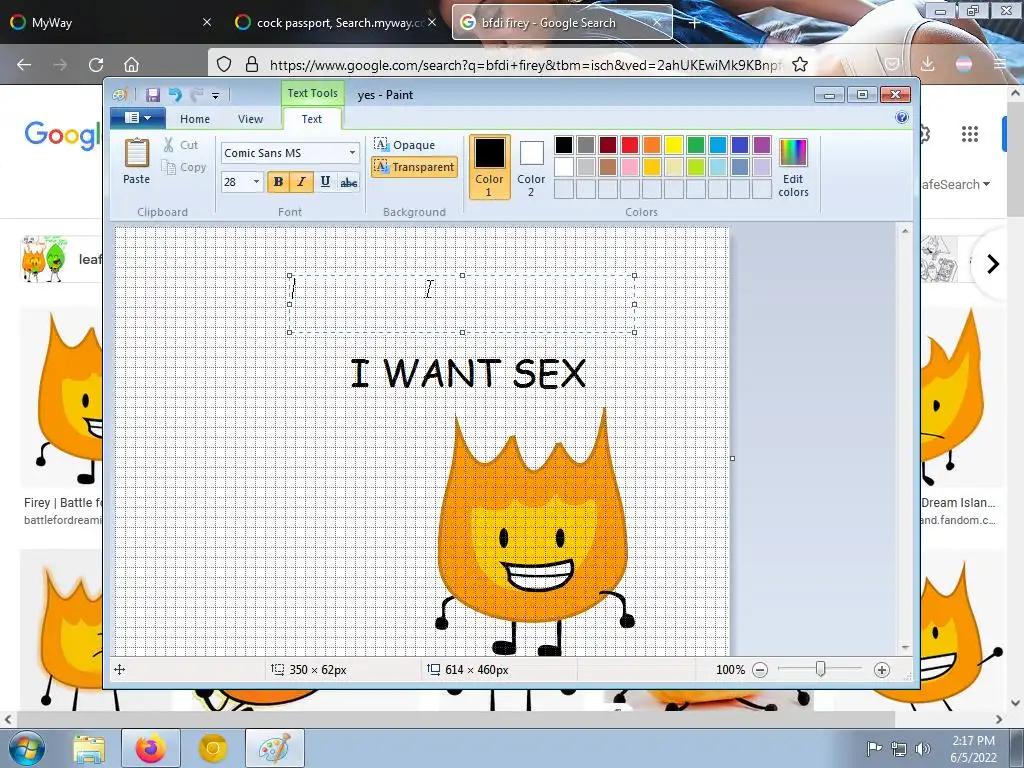This screenshot has width=1024, height=768.
Task: Click Firefox home icon
Action: tap(131, 65)
